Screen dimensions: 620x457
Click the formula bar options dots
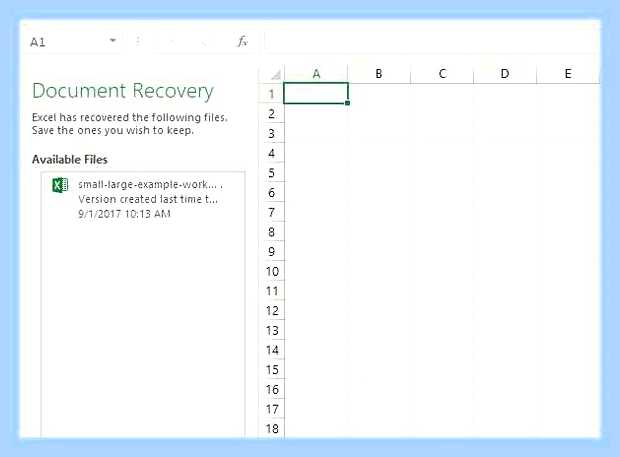tap(138, 41)
